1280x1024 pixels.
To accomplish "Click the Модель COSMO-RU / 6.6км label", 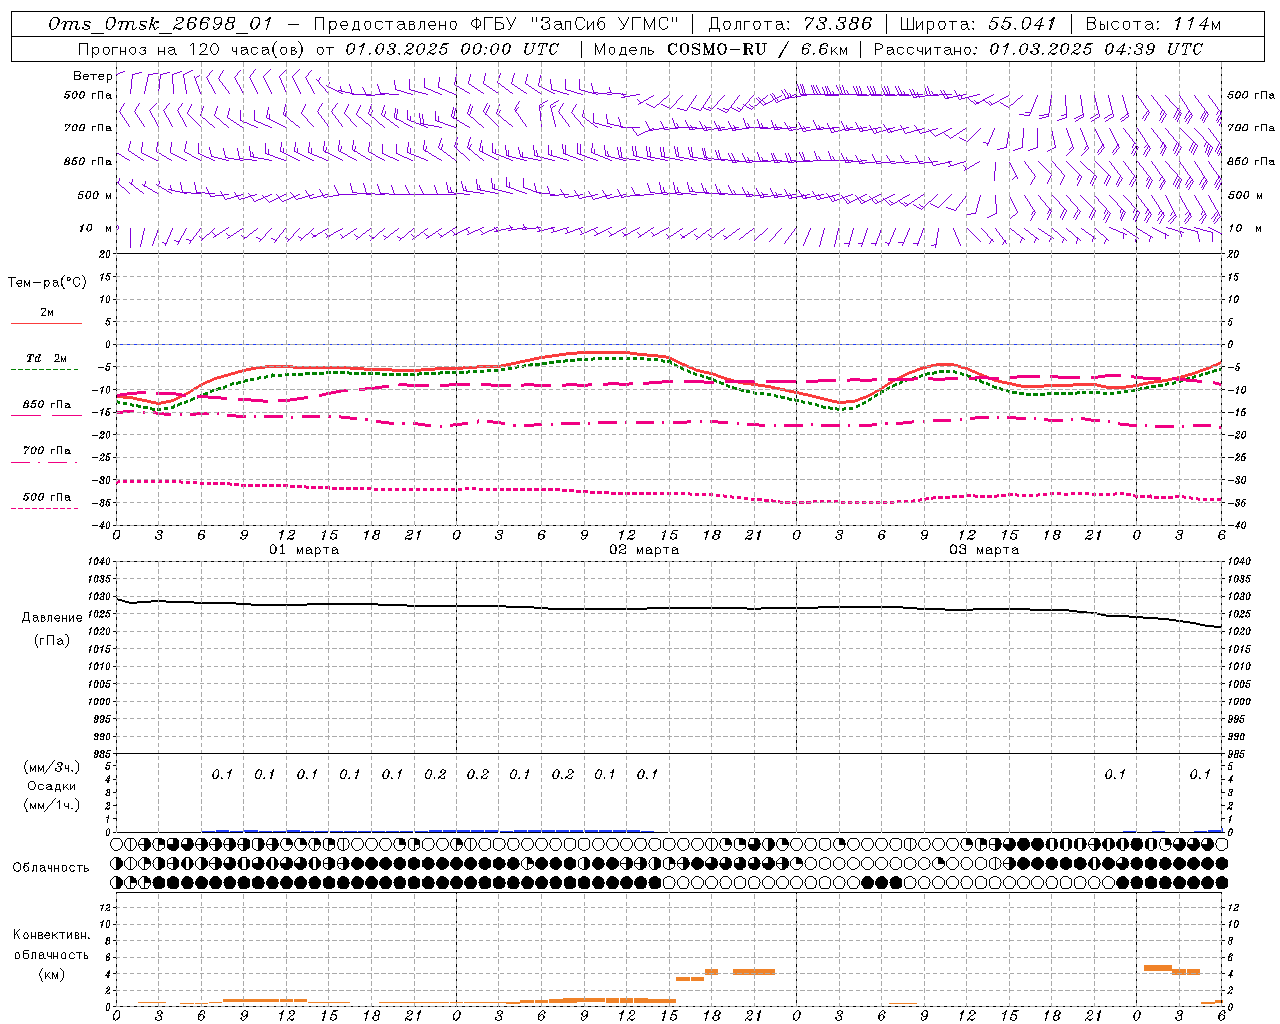I will point(721,49).
